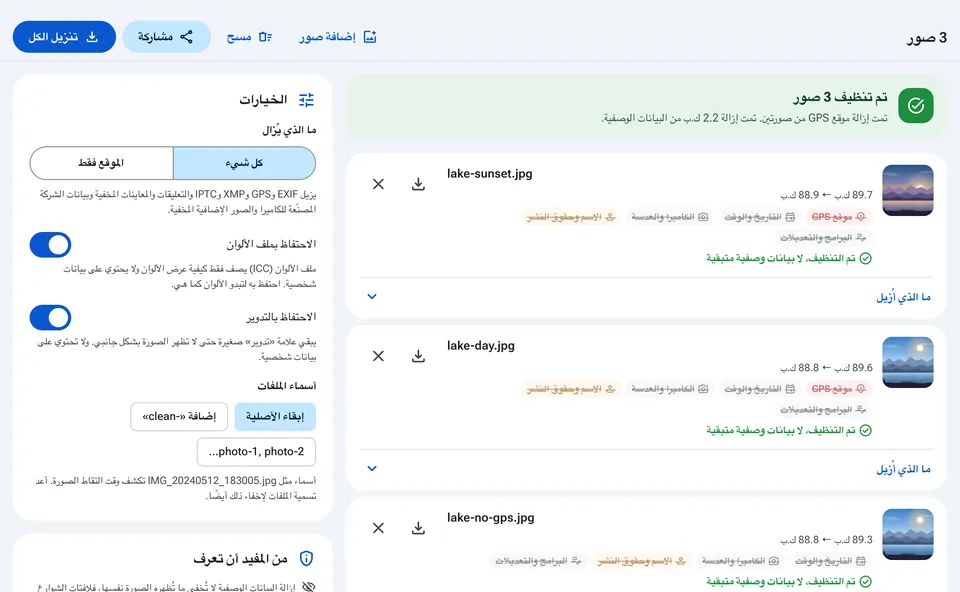Click the مسح clear button
This screenshot has width=960, height=592.
249,37
